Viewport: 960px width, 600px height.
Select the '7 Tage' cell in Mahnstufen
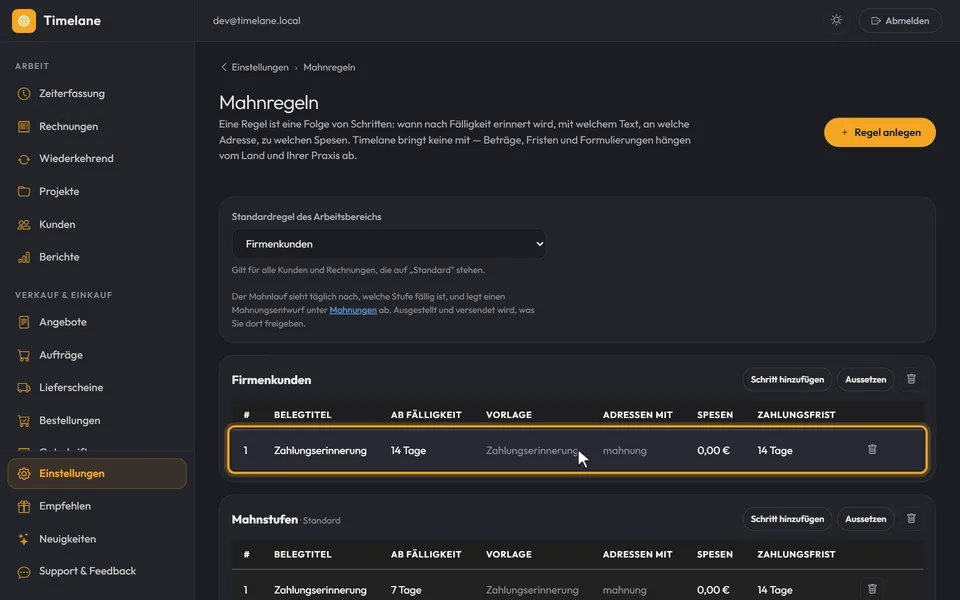point(406,590)
